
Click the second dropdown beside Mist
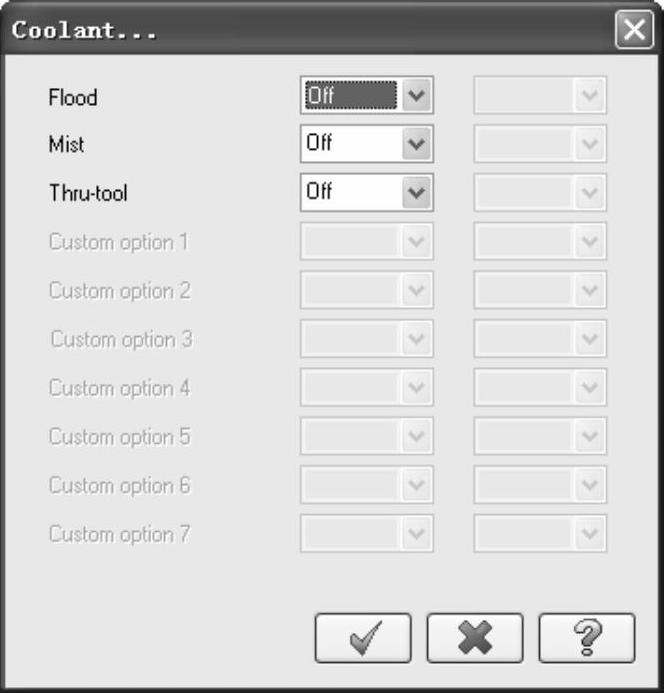point(540,144)
